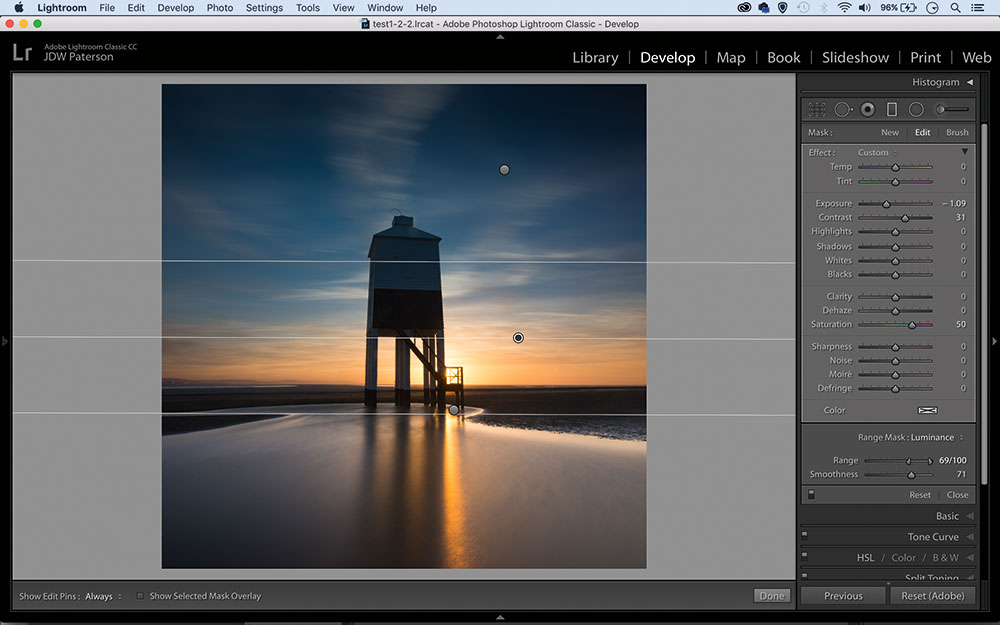Open the Apple menu

pyautogui.click(x=18, y=8)
